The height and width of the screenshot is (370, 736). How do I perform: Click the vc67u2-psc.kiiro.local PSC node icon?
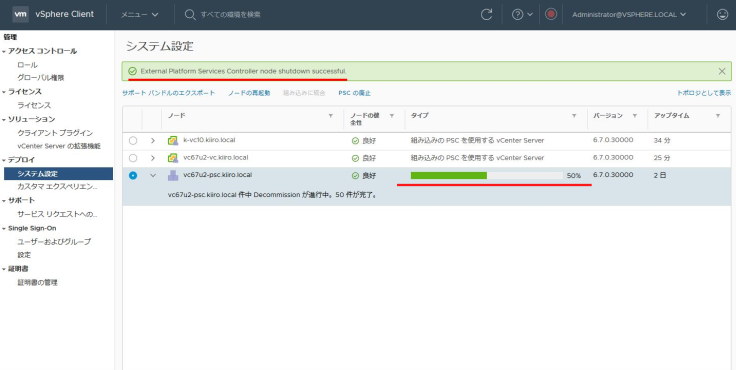(173, 176)
